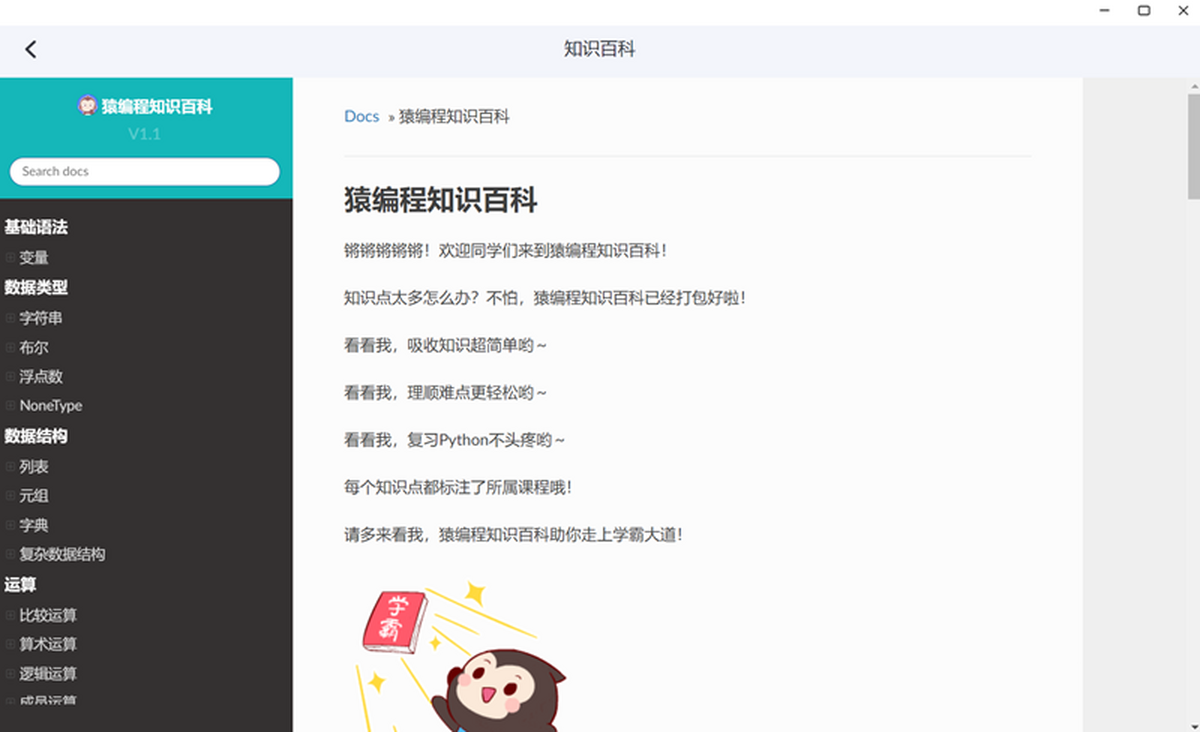This screenshot has height=732, width=1200.
Task: Click the monkey logo in sidebar header
Action: (87, 106)
